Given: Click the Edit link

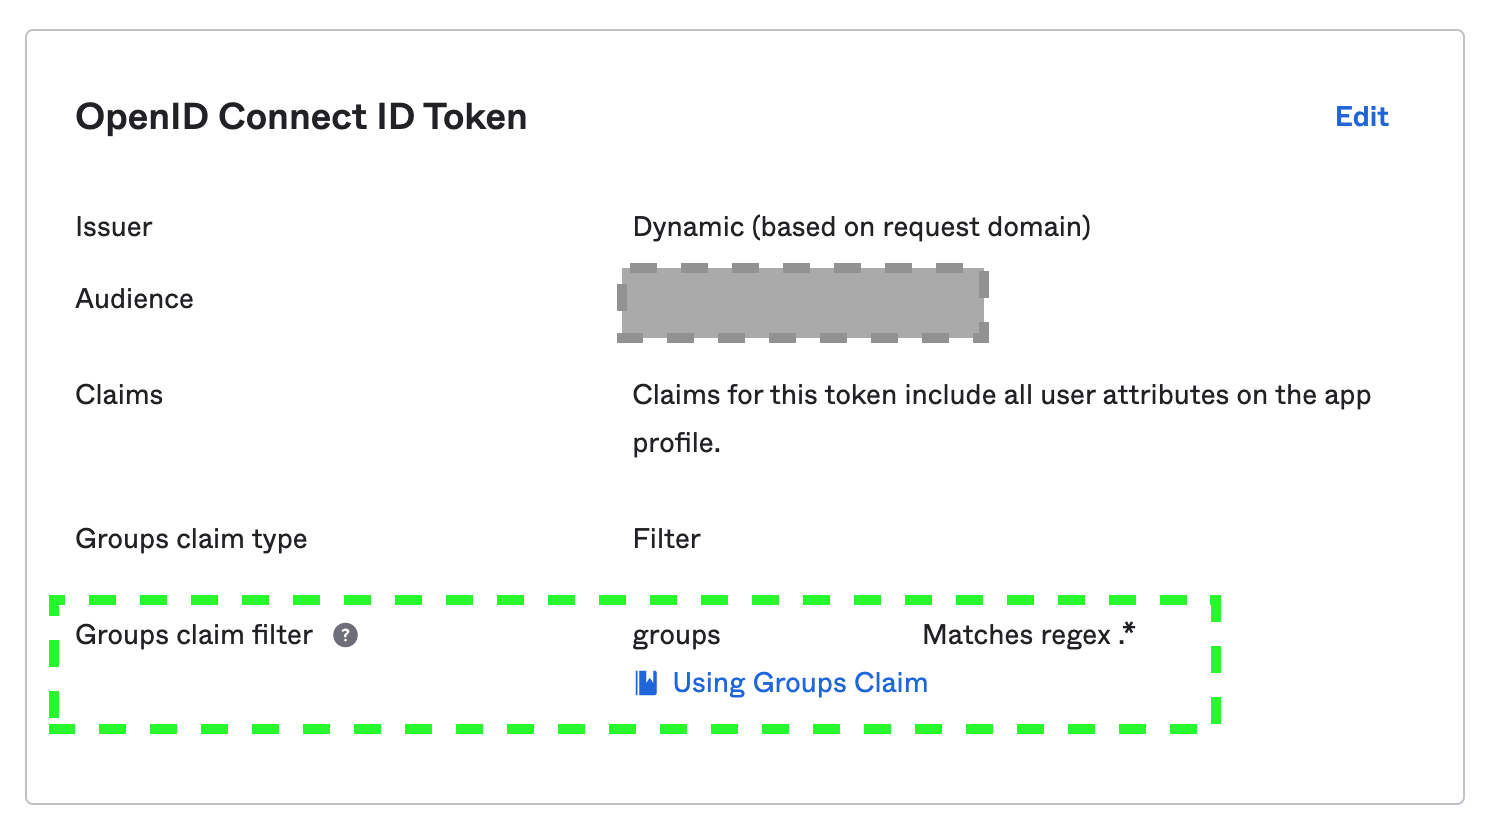Looking at the screenshot, I should click(1361, 117).
